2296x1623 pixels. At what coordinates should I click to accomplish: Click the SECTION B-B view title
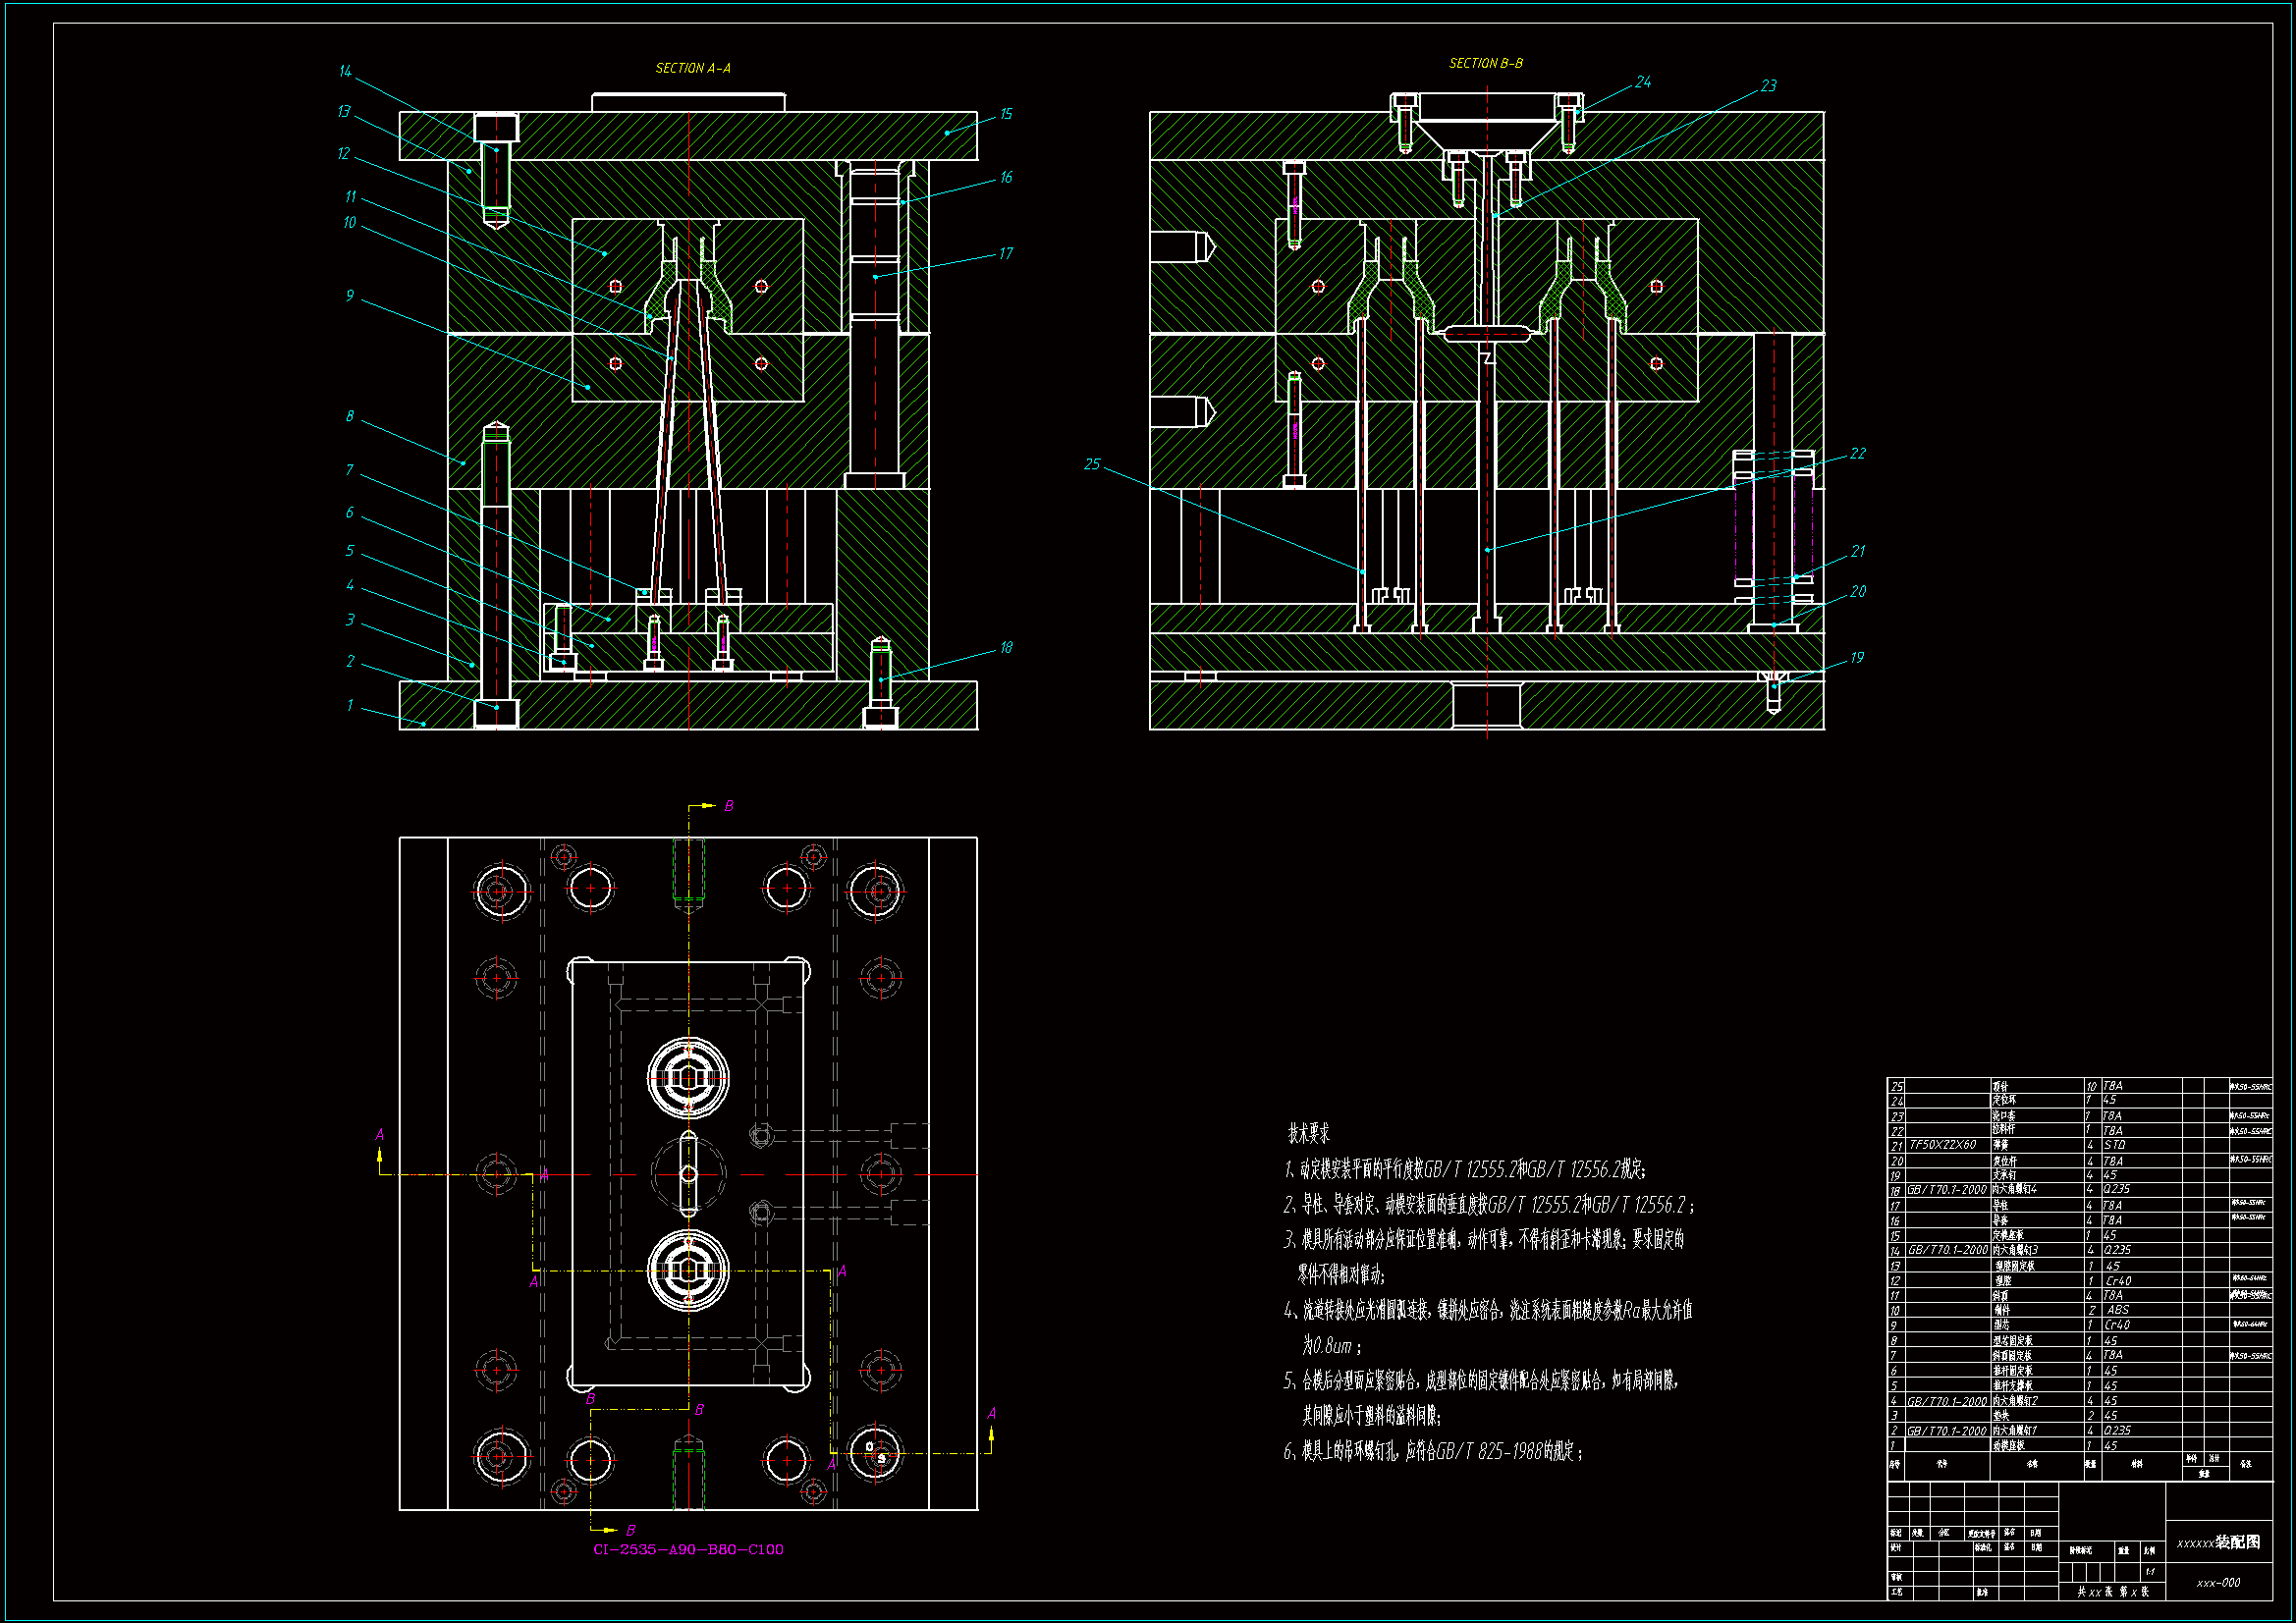1485,63
